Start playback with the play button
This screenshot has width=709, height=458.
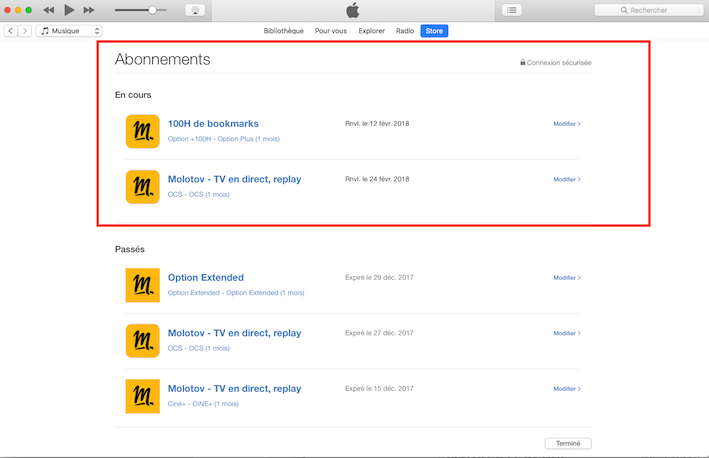pos(69,10)
